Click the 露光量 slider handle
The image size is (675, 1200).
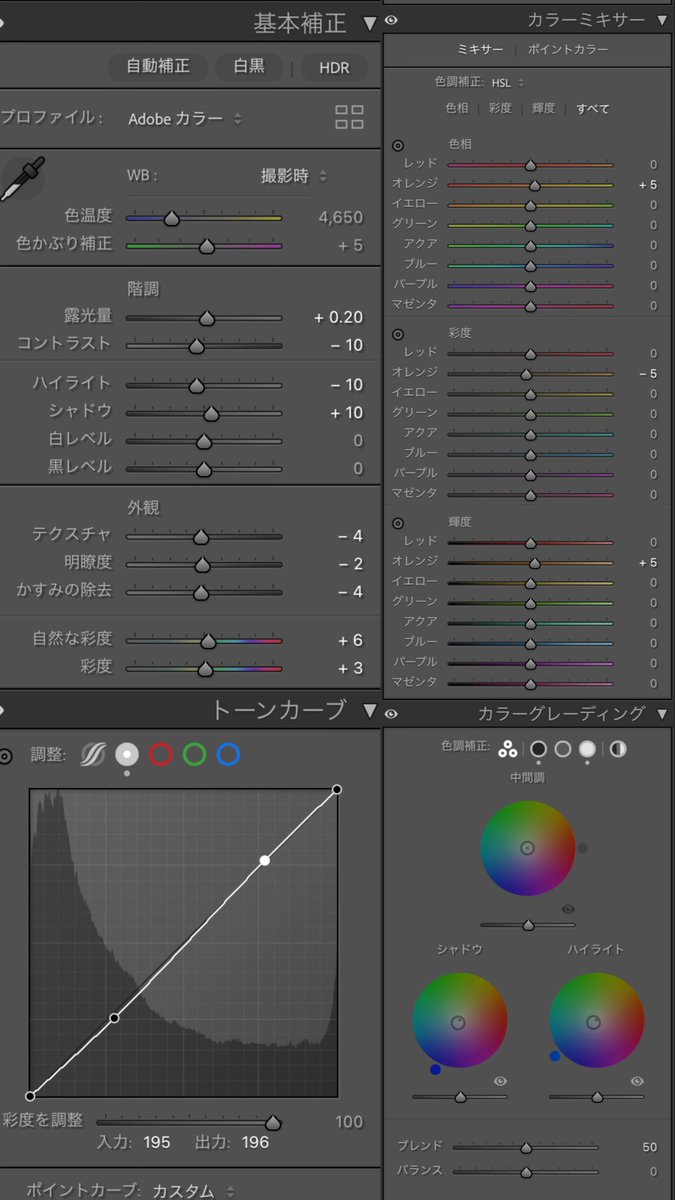(206, 318)
